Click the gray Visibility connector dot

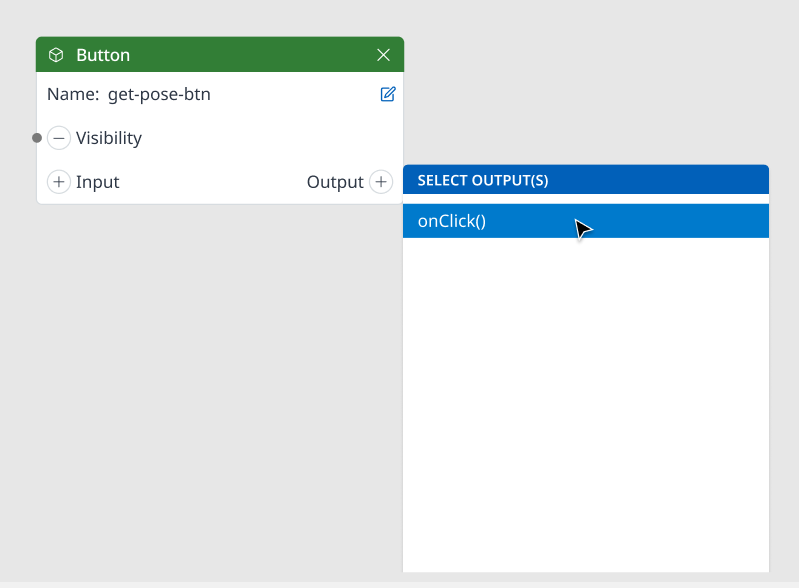[x=37, y=138]
